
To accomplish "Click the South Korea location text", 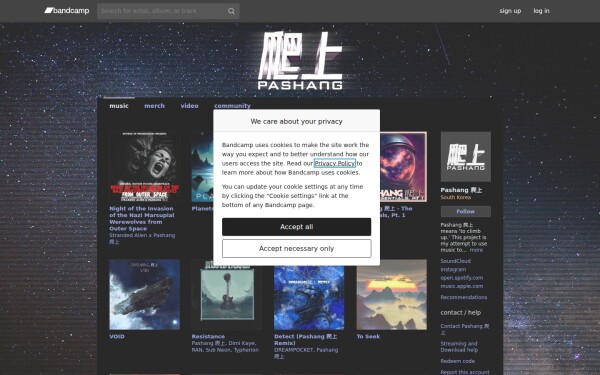I will [455, 197].
